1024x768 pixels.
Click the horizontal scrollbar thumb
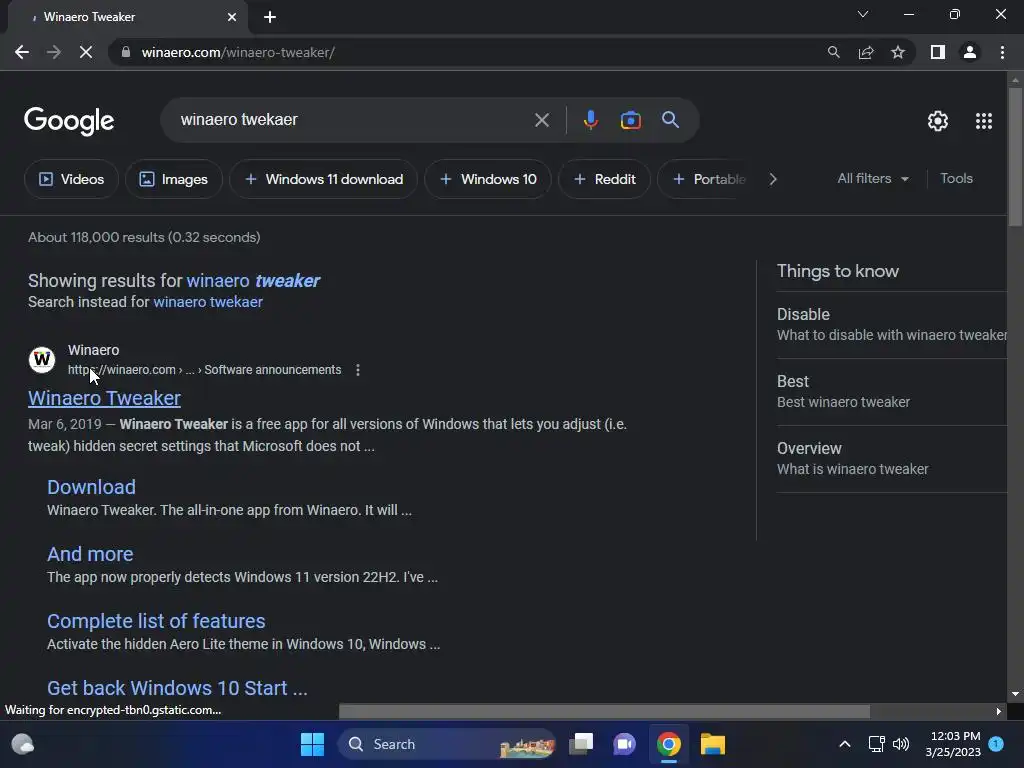604,711
